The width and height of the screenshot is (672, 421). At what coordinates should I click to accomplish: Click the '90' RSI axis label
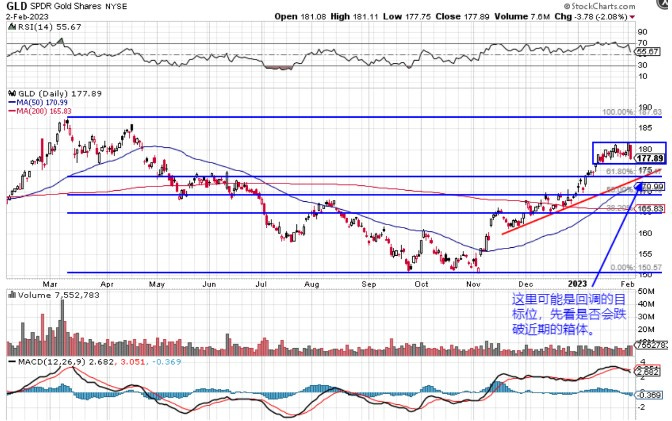click(x=642, y=32)
